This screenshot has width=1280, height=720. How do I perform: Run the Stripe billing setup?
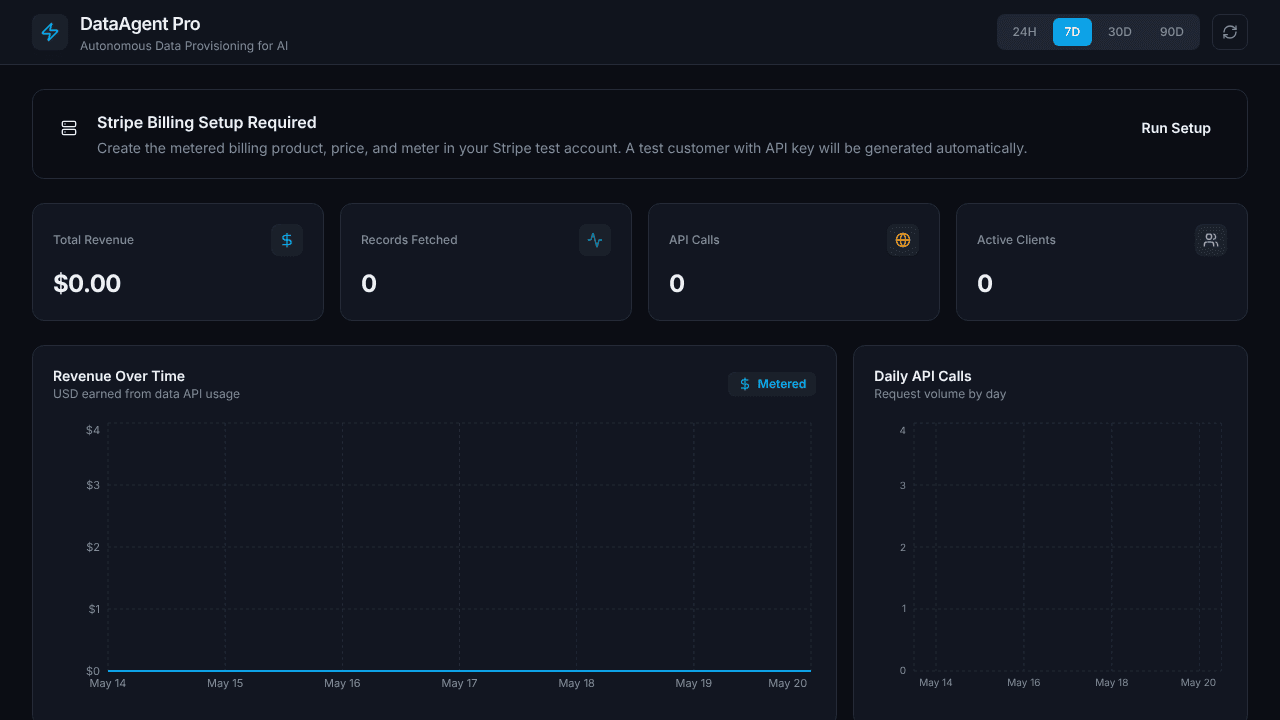pos(1176,128)
